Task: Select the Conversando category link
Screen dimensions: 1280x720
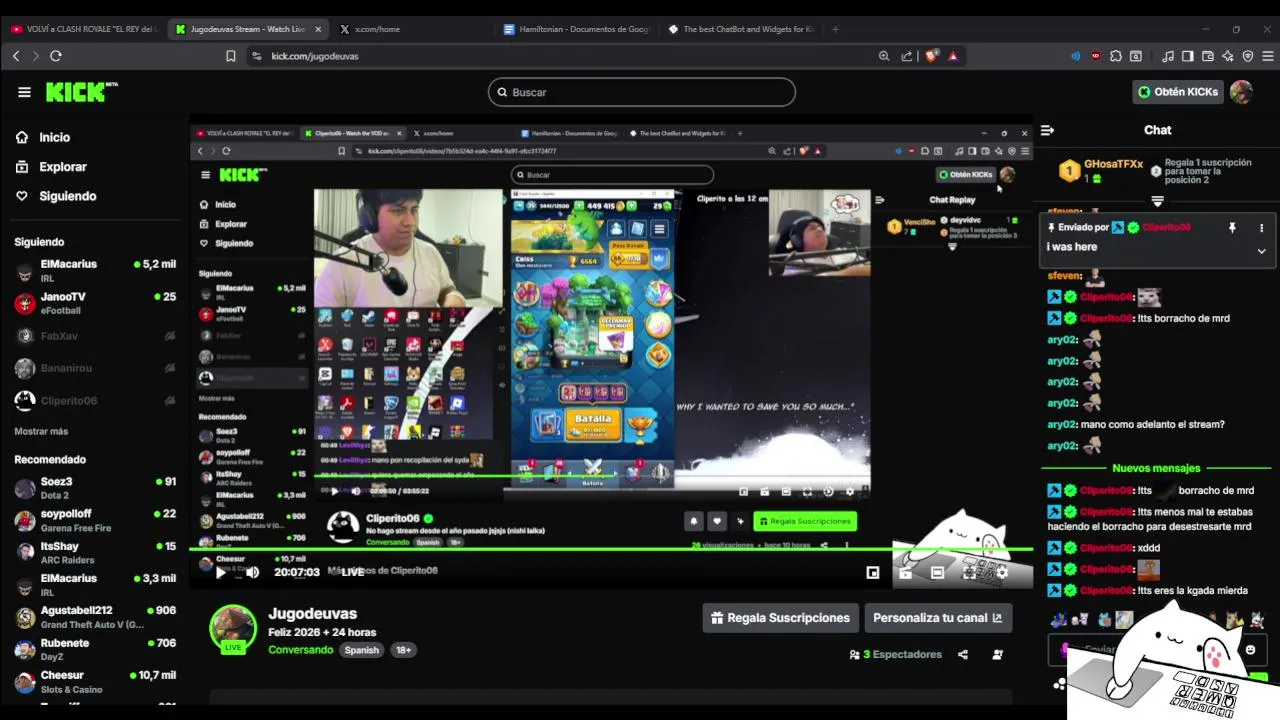Action: [x=300, y=650]
